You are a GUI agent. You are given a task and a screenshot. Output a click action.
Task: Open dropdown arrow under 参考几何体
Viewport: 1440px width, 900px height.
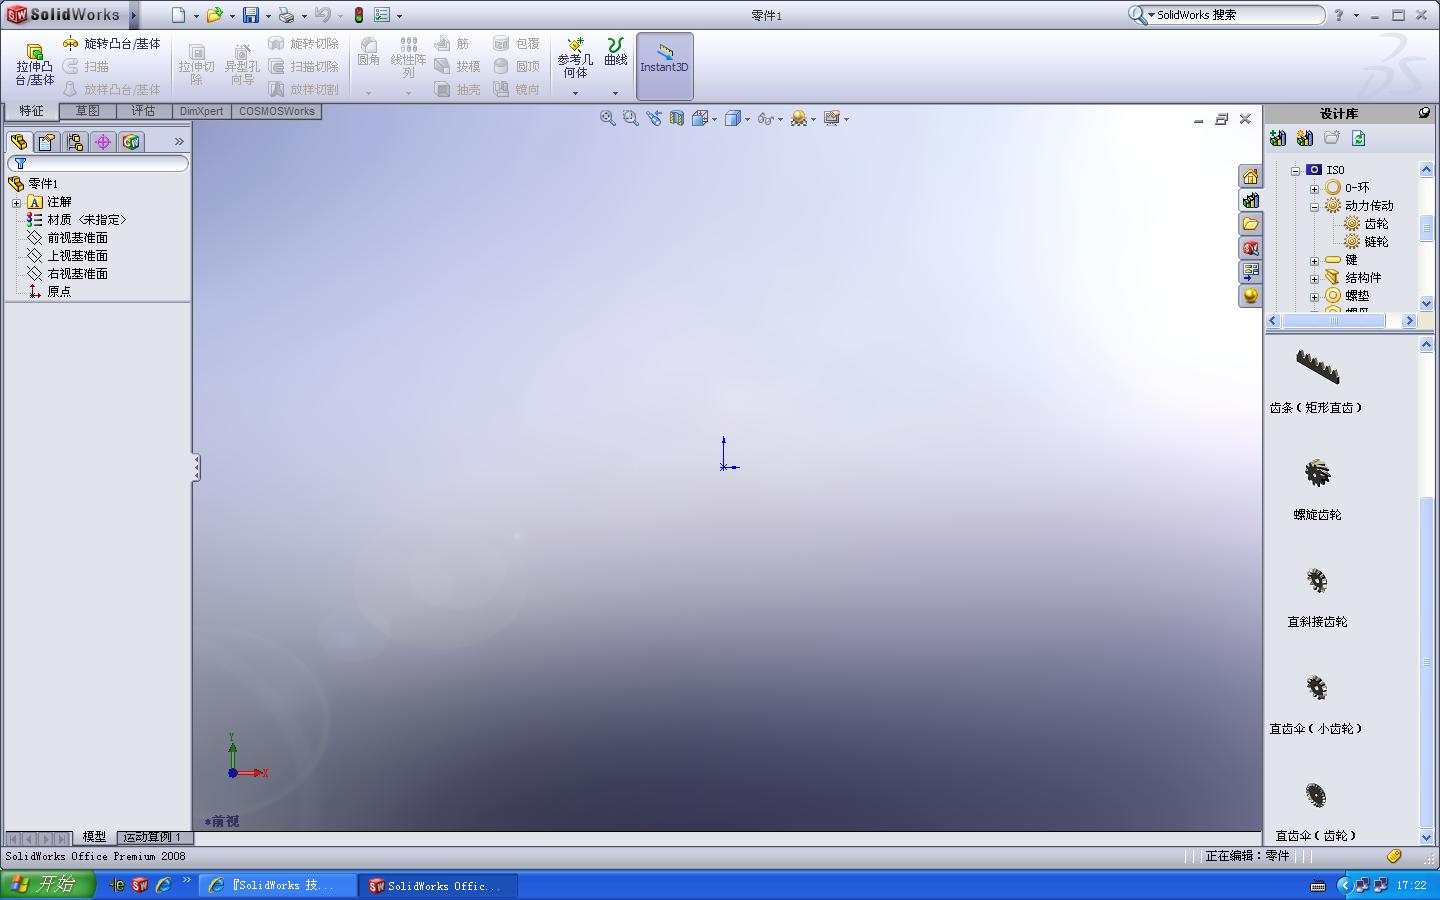(575, 93)
